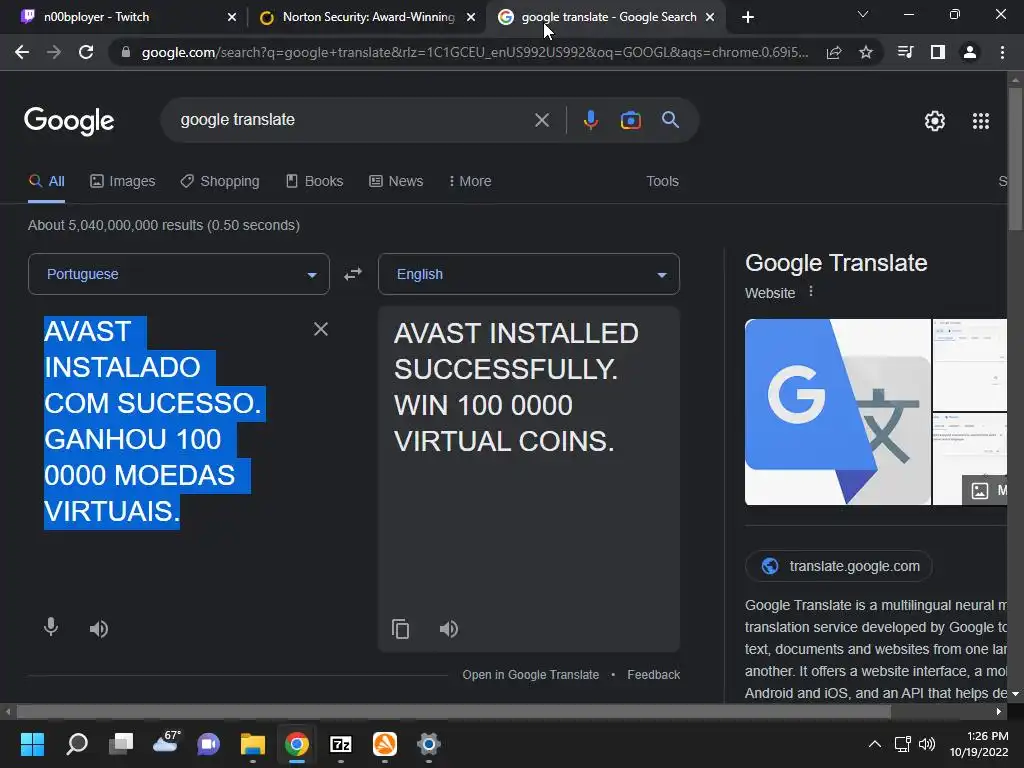
Task: Start voice input for source text
Action: (50, 628)
